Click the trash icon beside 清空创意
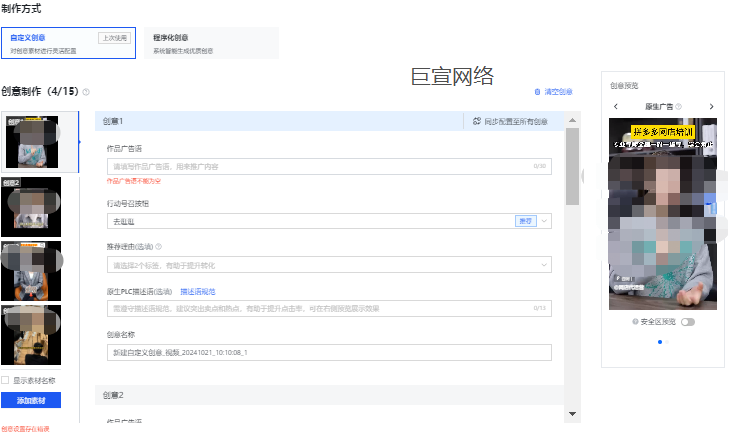This screenshot has width=730, height=438. (537, 92)
